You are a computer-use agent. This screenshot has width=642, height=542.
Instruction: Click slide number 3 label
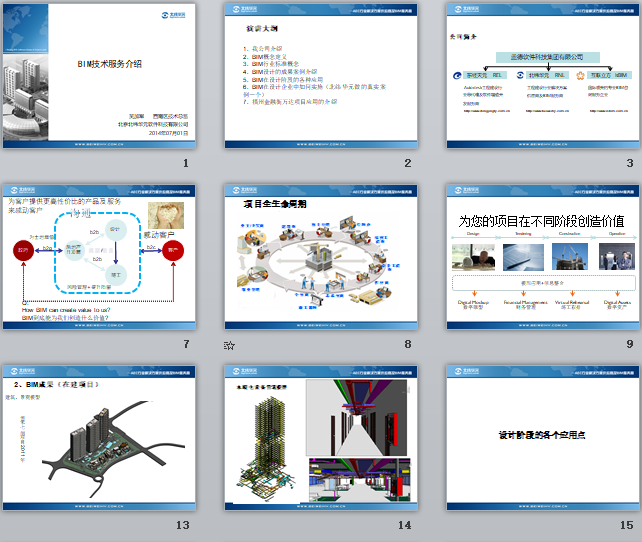(630, 163)
